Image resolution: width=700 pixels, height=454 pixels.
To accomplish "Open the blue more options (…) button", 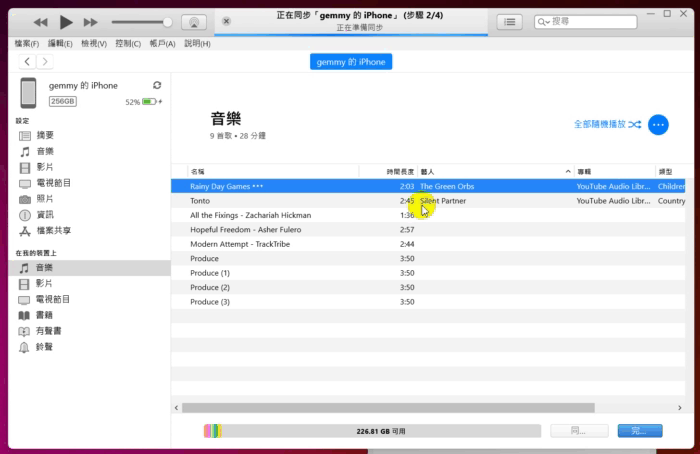I will [658, 124].
